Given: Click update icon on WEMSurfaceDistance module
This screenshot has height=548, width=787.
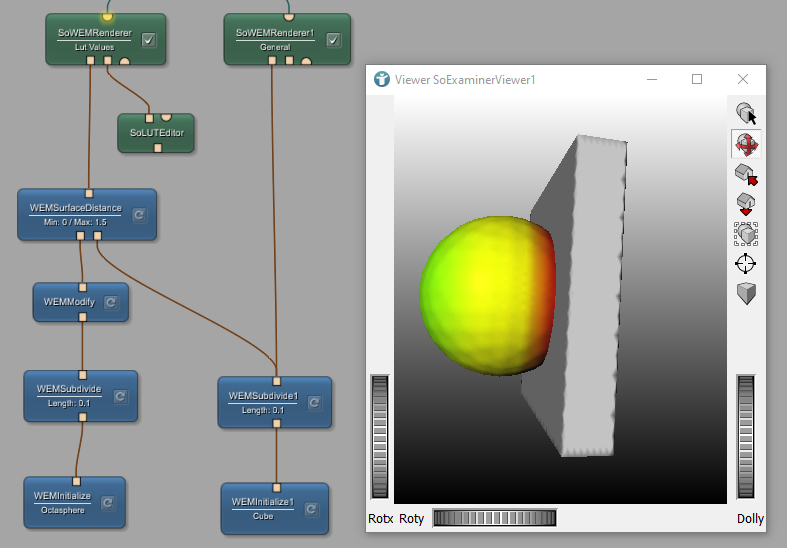Looking at the screenshot, I should click(x=140, y=214).
